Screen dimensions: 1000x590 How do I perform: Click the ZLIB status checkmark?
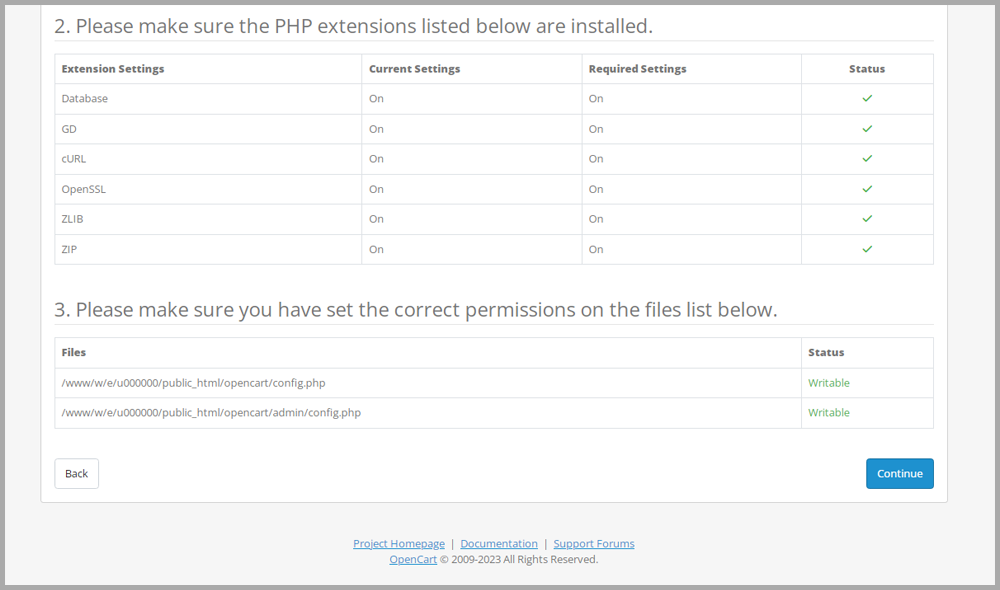(867, 219)
